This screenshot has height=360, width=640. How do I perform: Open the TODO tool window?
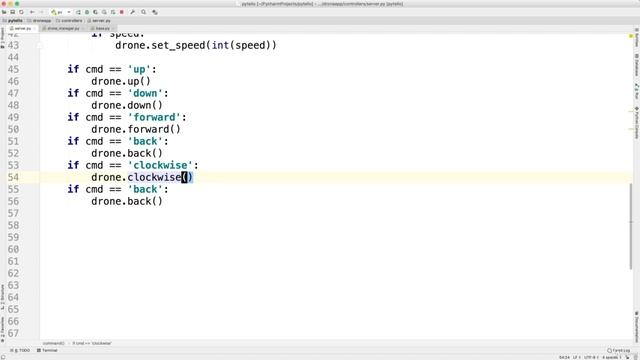tap(20, 351)
